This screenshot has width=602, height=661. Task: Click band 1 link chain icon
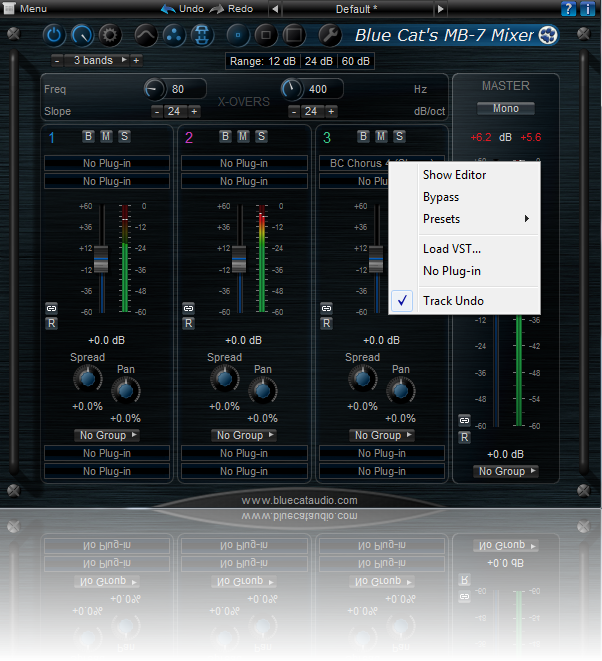pos(51,309)
